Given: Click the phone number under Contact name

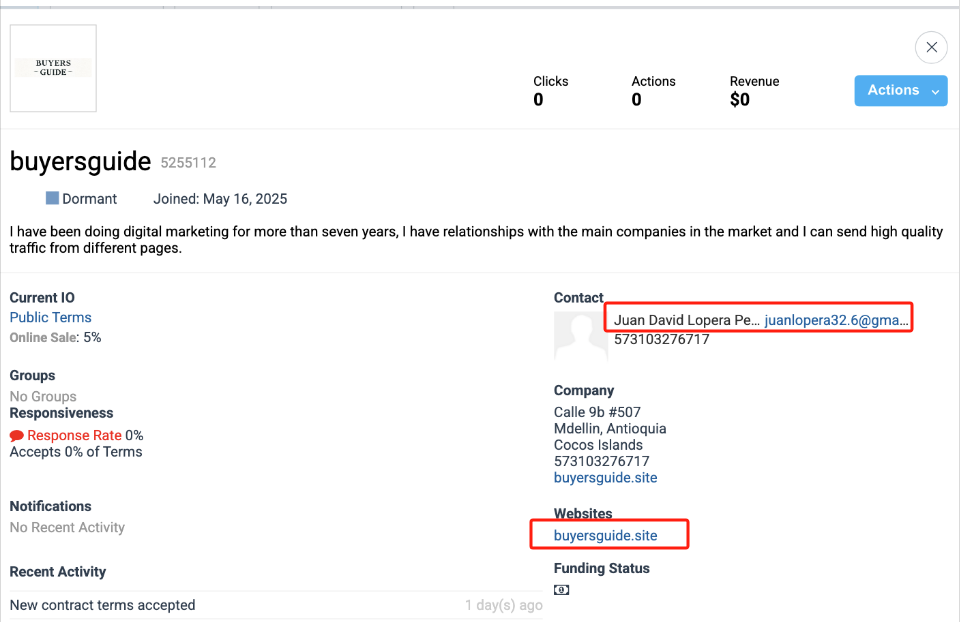Looking at the screenshot, I should (x=661, y=339).
